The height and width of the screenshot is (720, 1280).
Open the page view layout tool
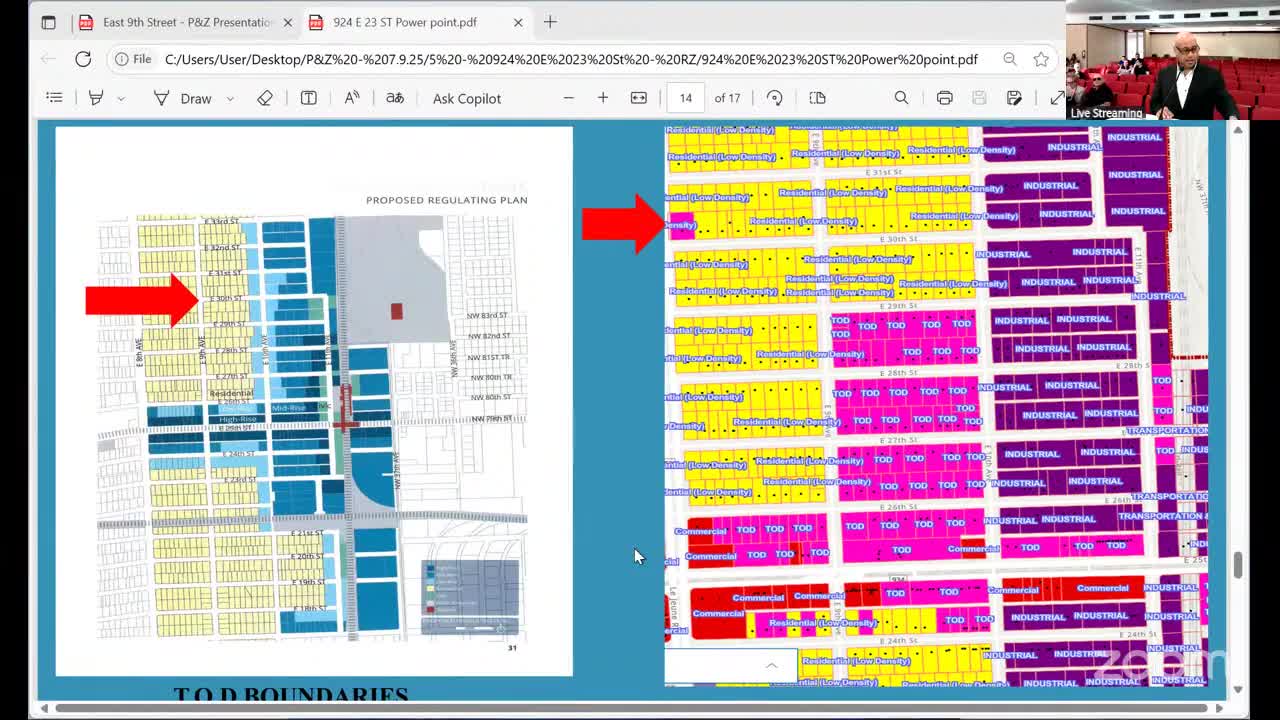[817, 97]
